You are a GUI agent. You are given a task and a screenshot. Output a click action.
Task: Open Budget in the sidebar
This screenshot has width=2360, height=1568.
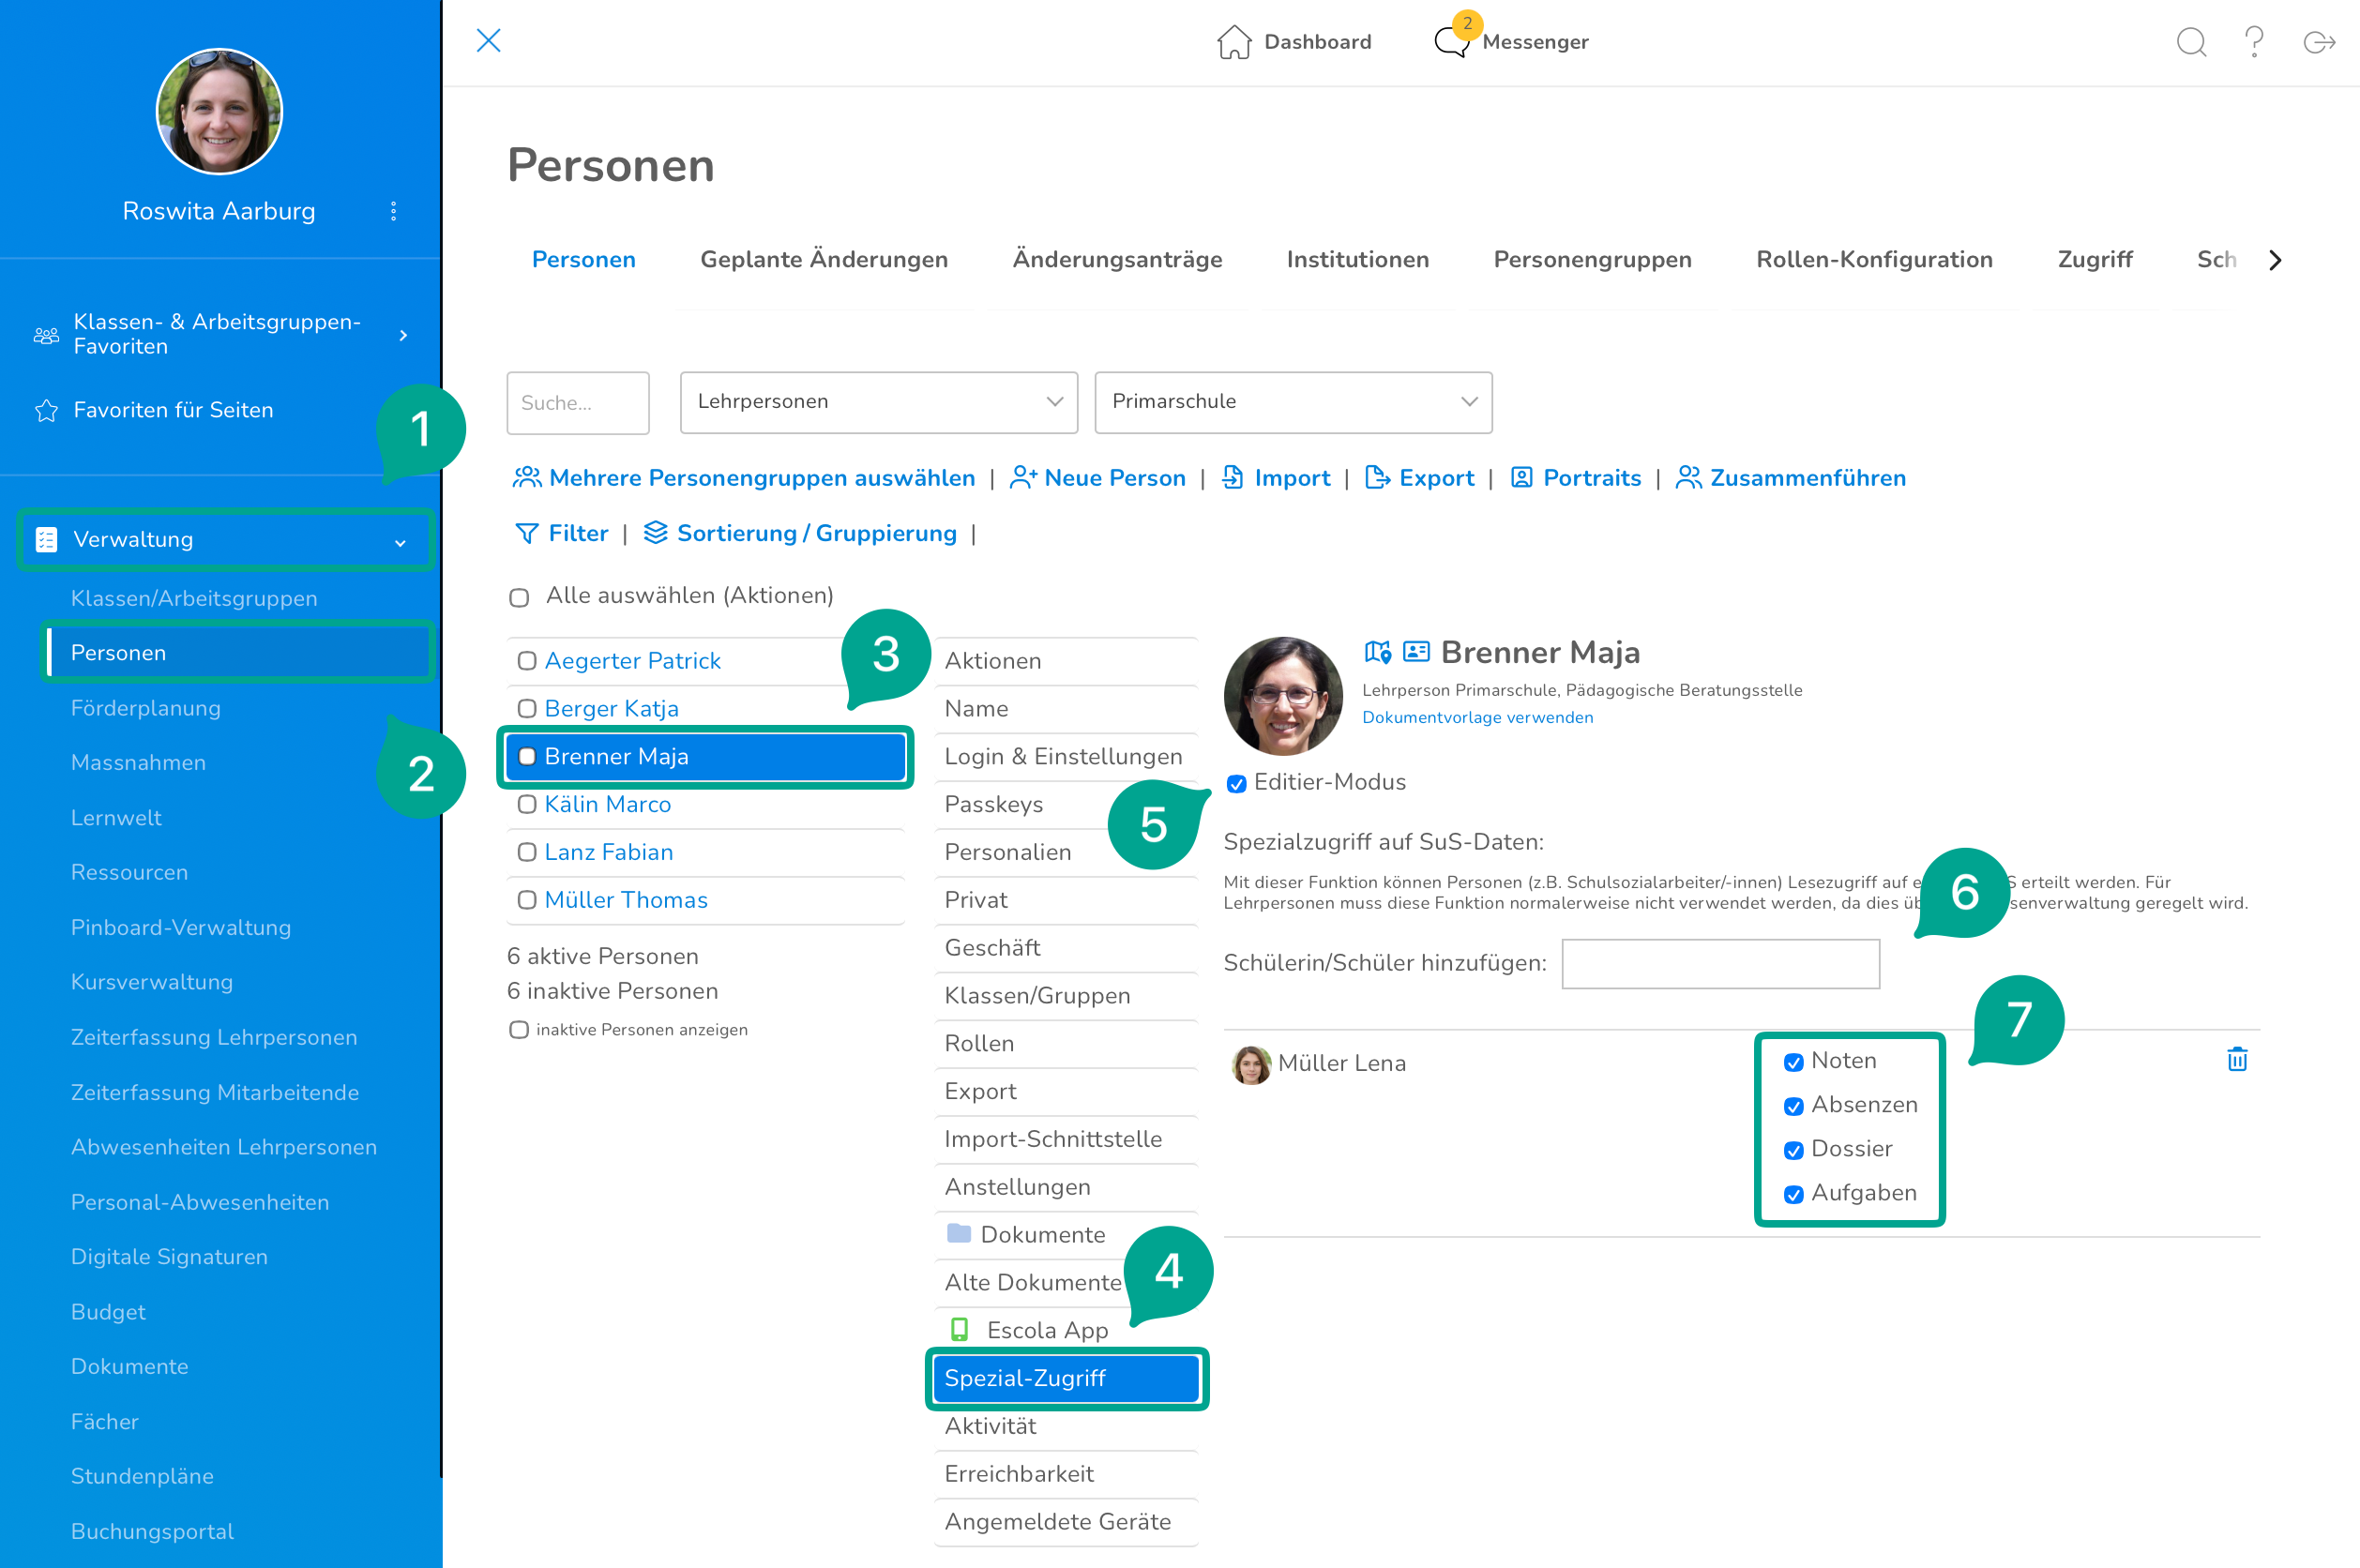pyautogui.click(x=108, y=1312)
